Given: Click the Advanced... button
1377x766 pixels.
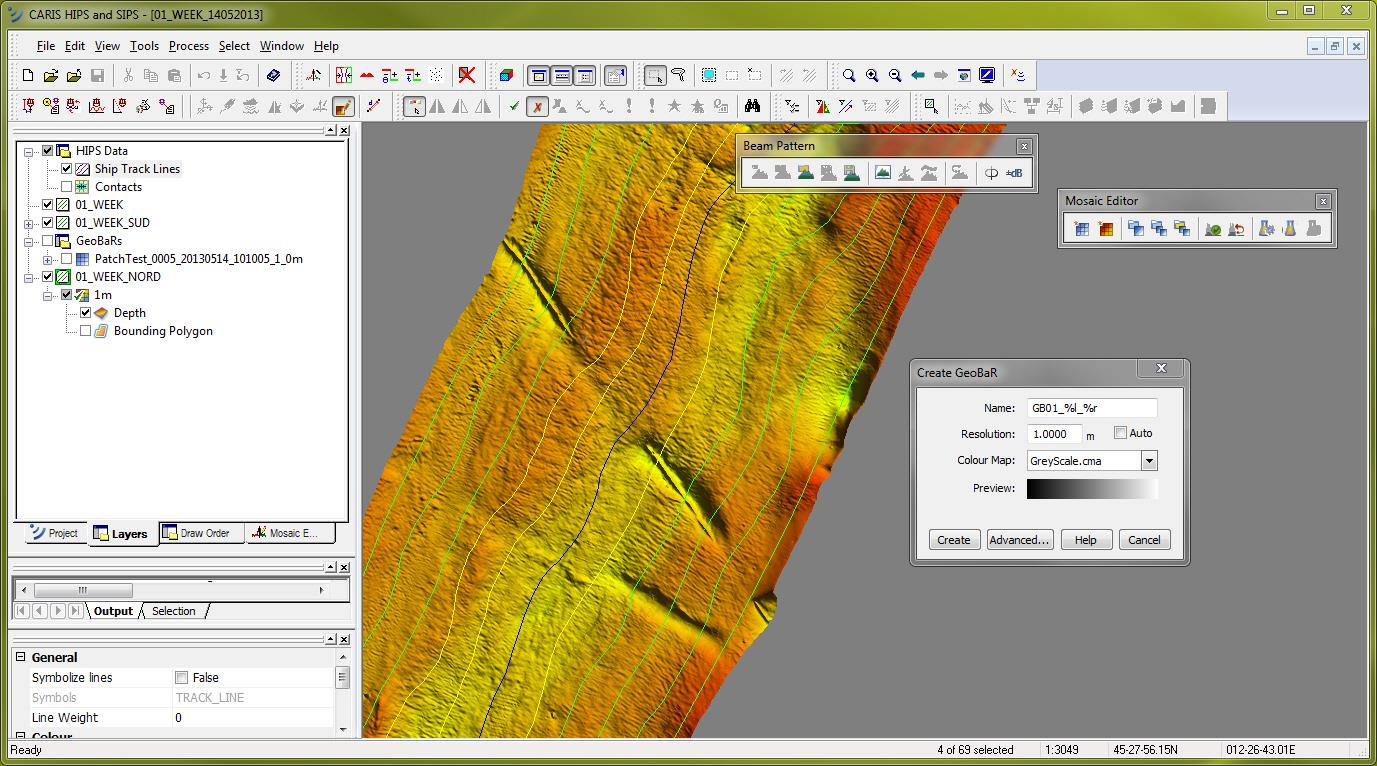Looking at the screenshot, I should click(1019, 540).
